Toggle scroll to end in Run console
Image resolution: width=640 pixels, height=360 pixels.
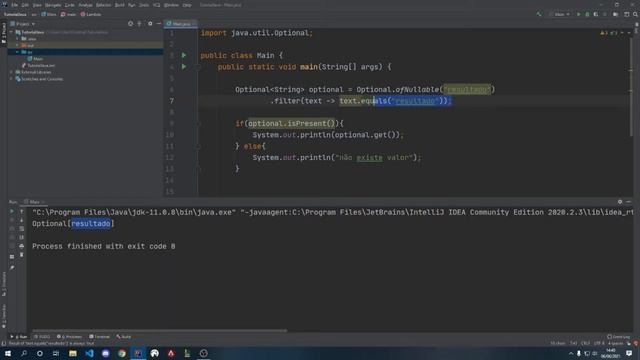click(22, 237)
